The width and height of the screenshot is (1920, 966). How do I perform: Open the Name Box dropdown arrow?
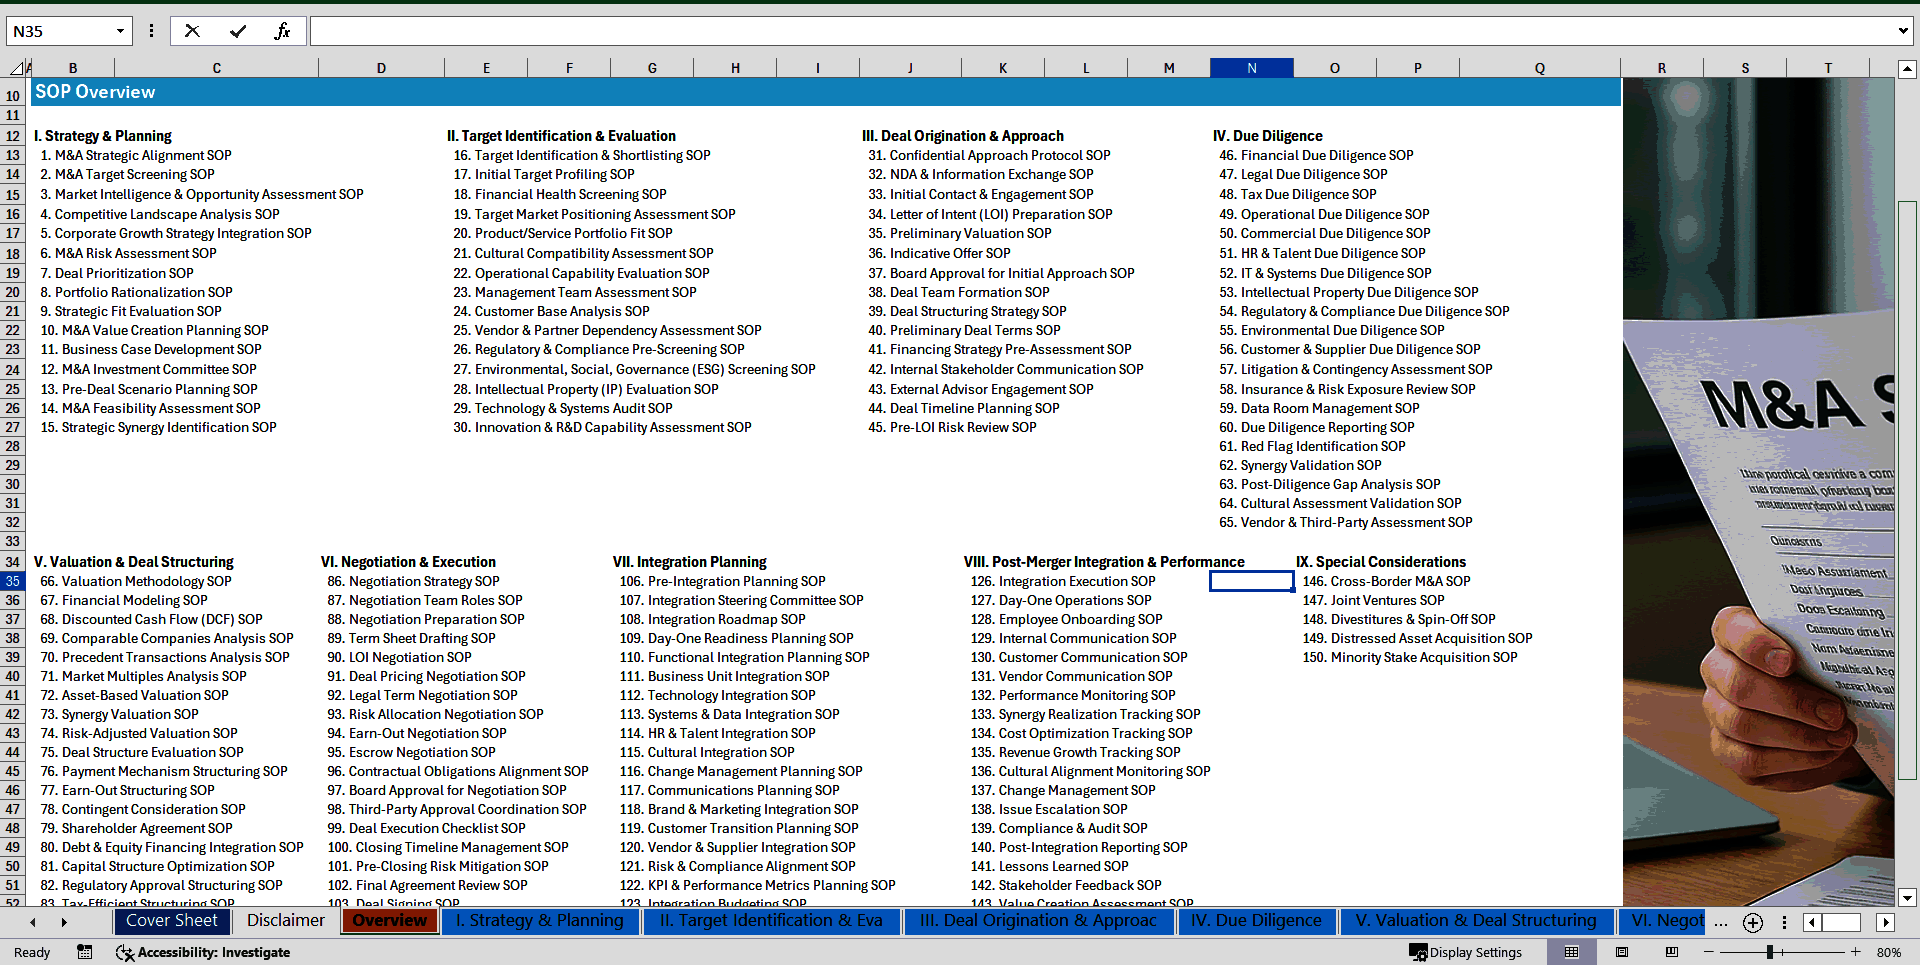point(120,31)
